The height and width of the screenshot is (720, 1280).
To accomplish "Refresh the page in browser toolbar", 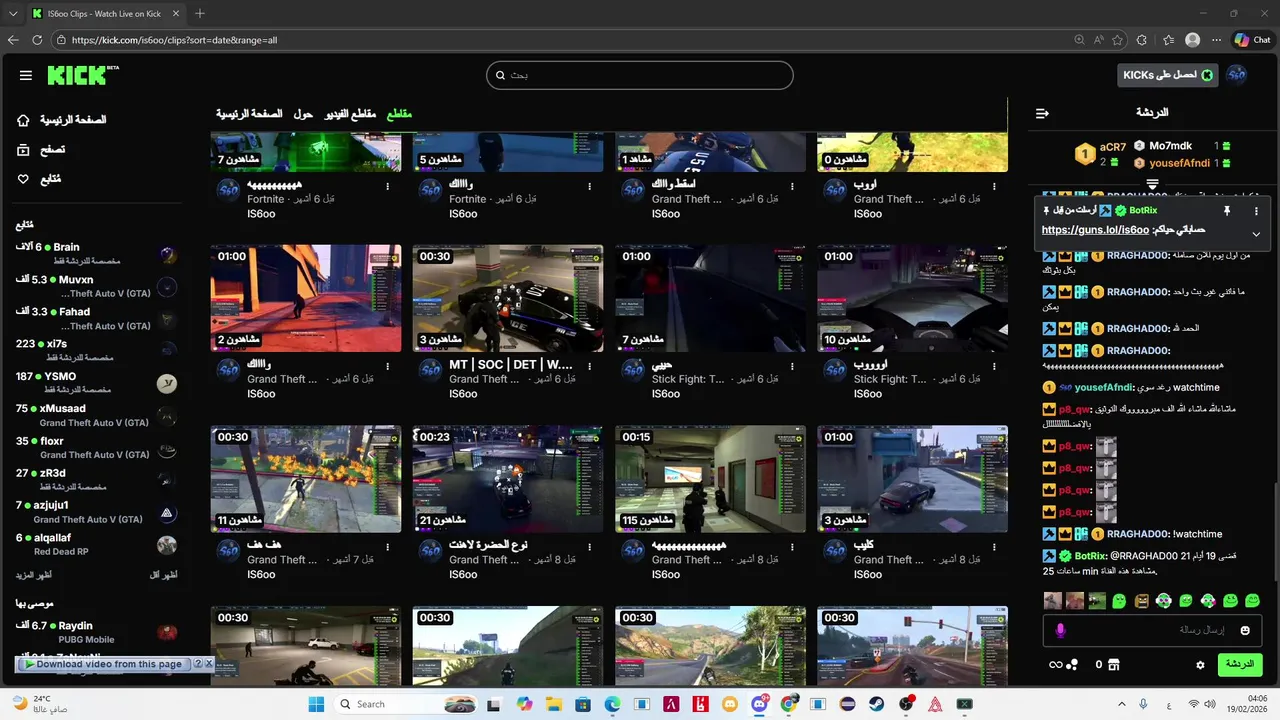I will pyautogui.click(x=37, y=40).
